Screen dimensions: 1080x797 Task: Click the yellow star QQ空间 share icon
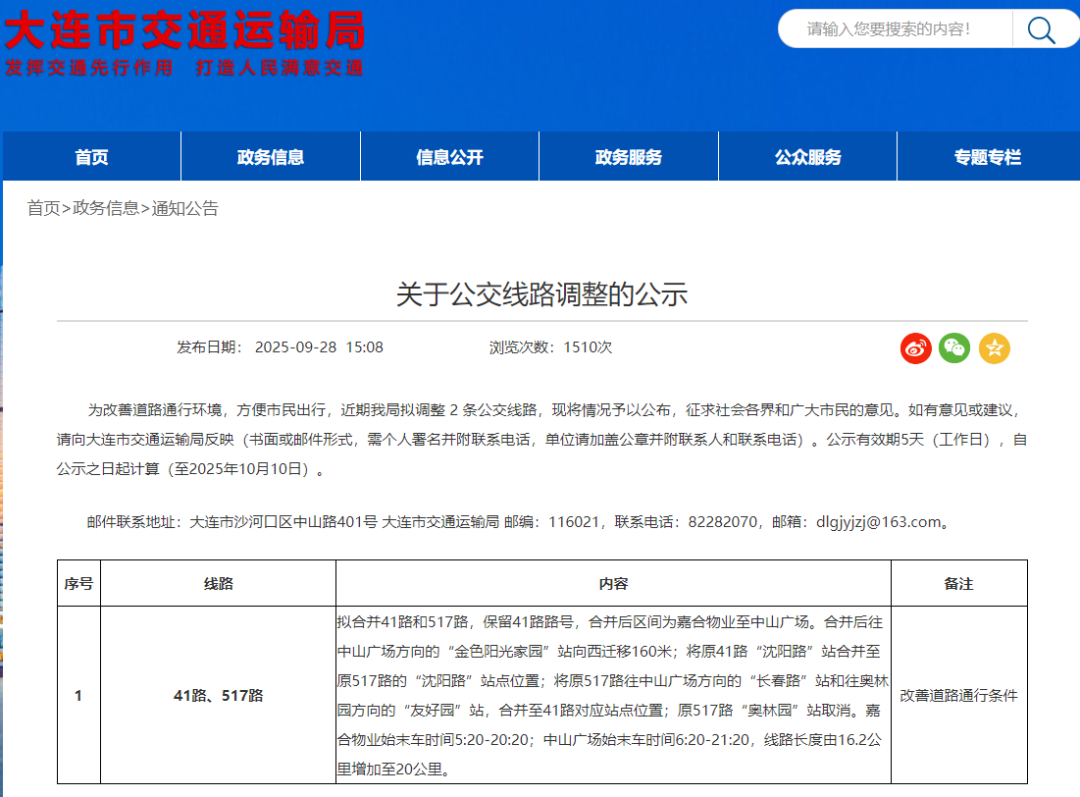coord(994,348)
